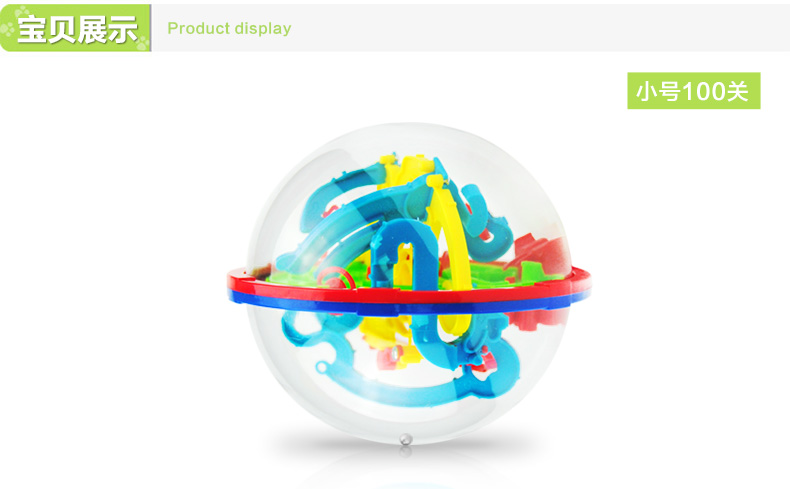Click the faint paw print icon on the badge's right edge

click(x=143, y=43)
